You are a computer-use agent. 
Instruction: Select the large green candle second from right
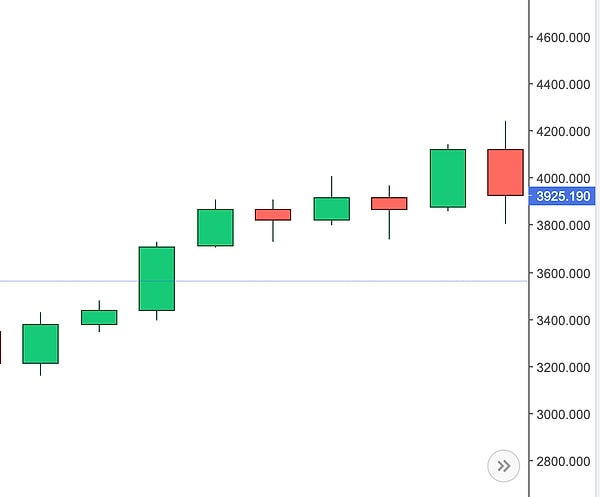coord(447,178)
